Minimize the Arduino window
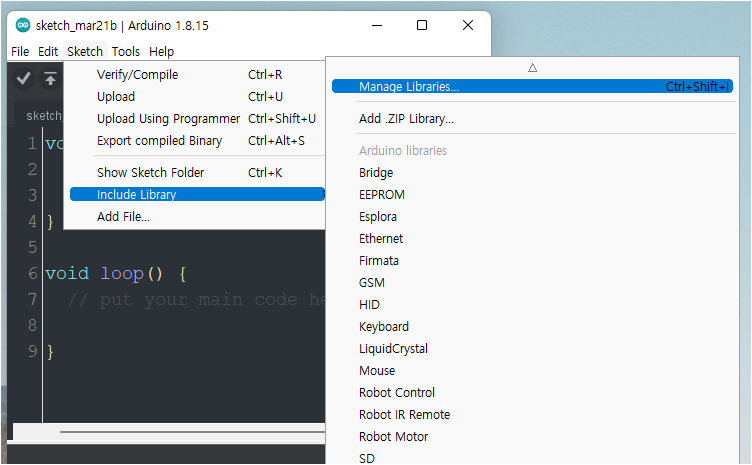752x465 pixels. pyautogui.click(x=377, y=25)
